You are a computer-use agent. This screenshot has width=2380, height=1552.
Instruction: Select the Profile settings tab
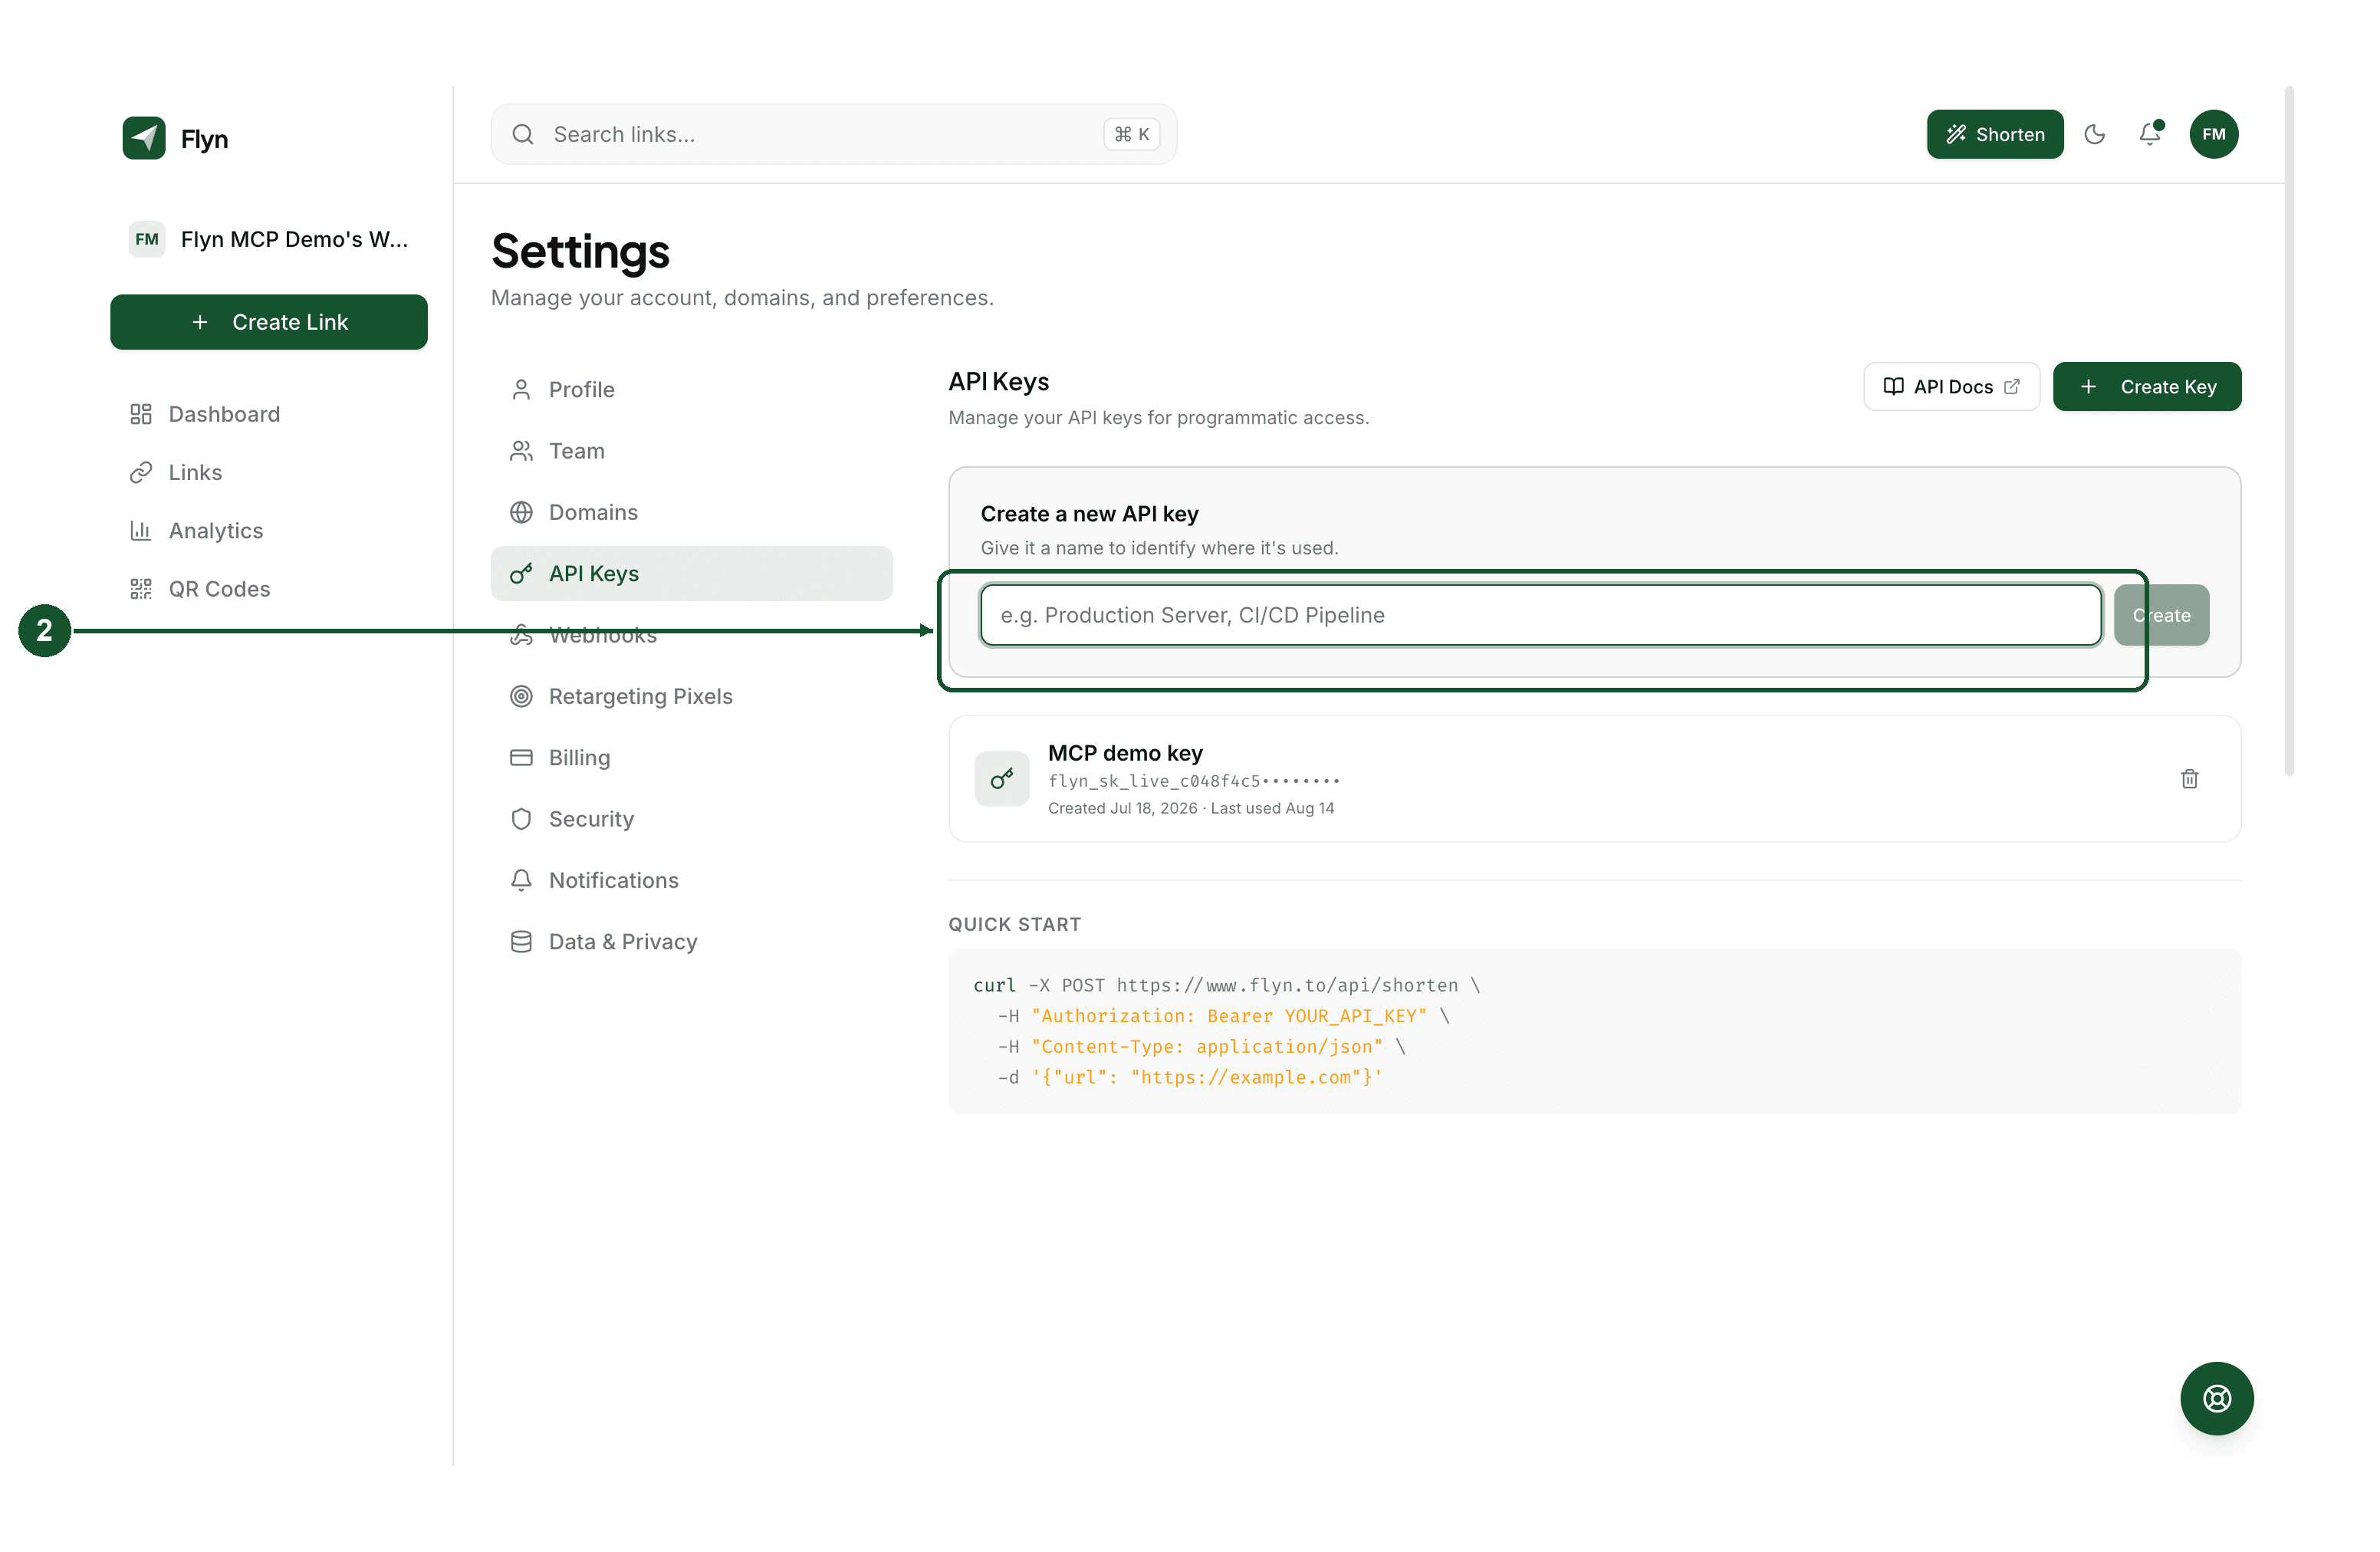click(x=691, y=390)
